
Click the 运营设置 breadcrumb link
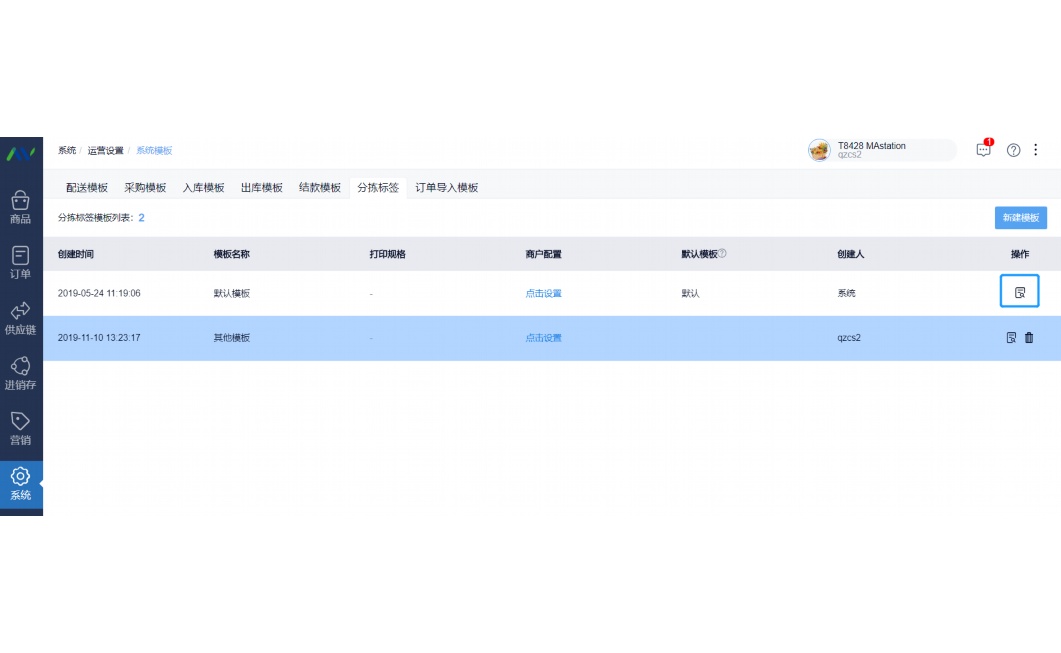(105, 150)
